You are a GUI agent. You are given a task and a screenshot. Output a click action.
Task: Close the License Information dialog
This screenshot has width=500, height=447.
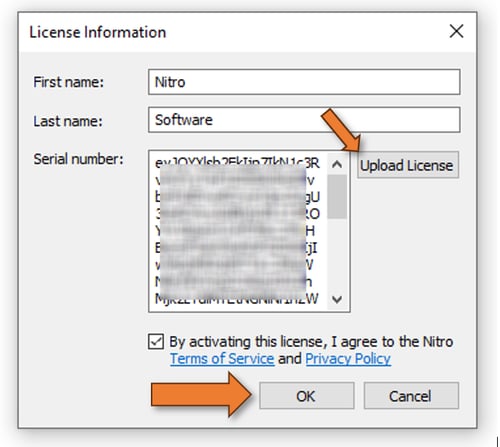456,32
